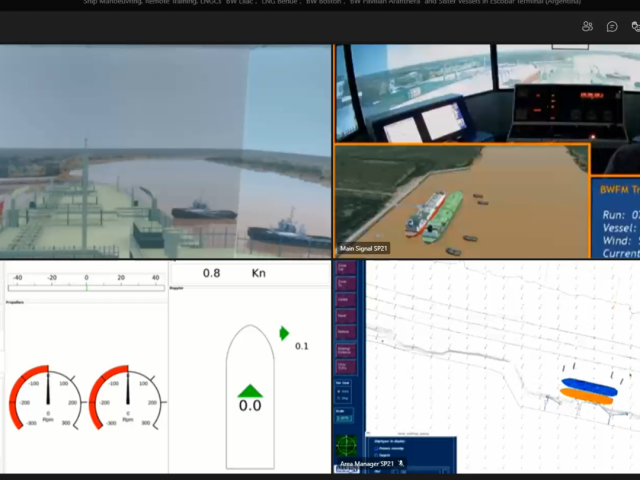The height and width of the screenshot is (480, 640).
Task: Select the second Set Goal radio option
Action: [339, 398]
